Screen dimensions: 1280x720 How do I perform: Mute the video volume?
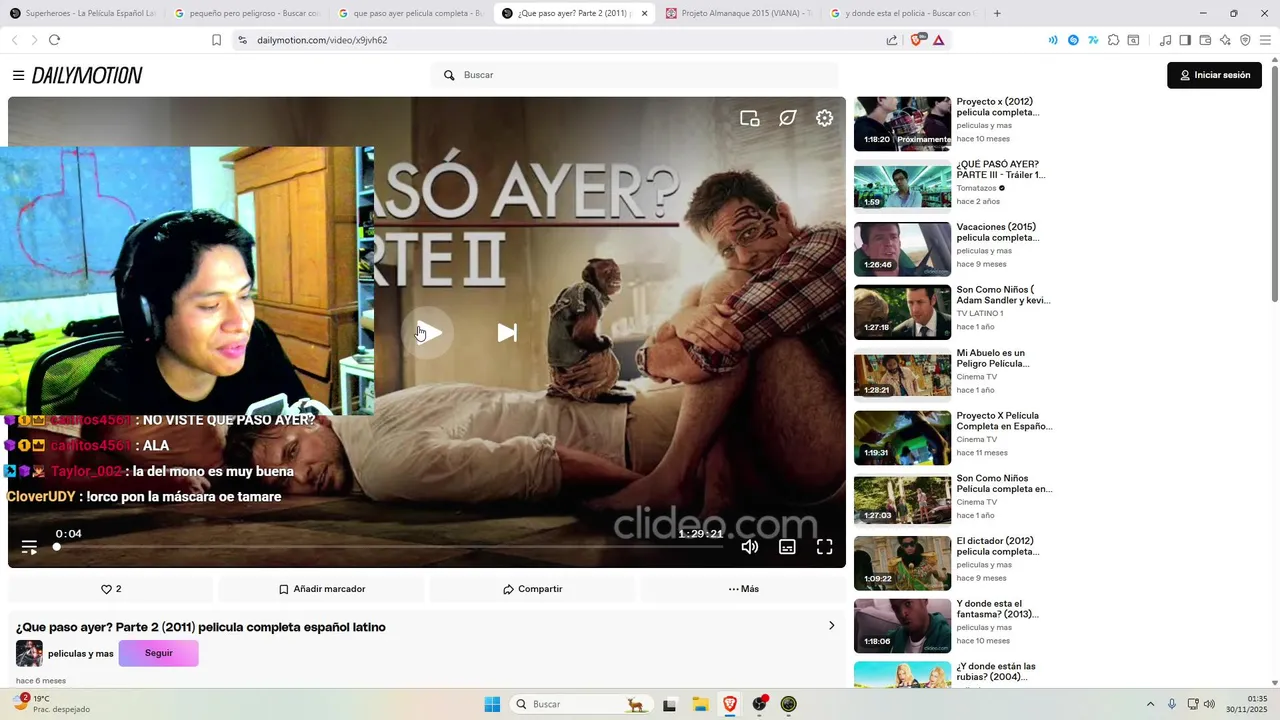(750, 547)
